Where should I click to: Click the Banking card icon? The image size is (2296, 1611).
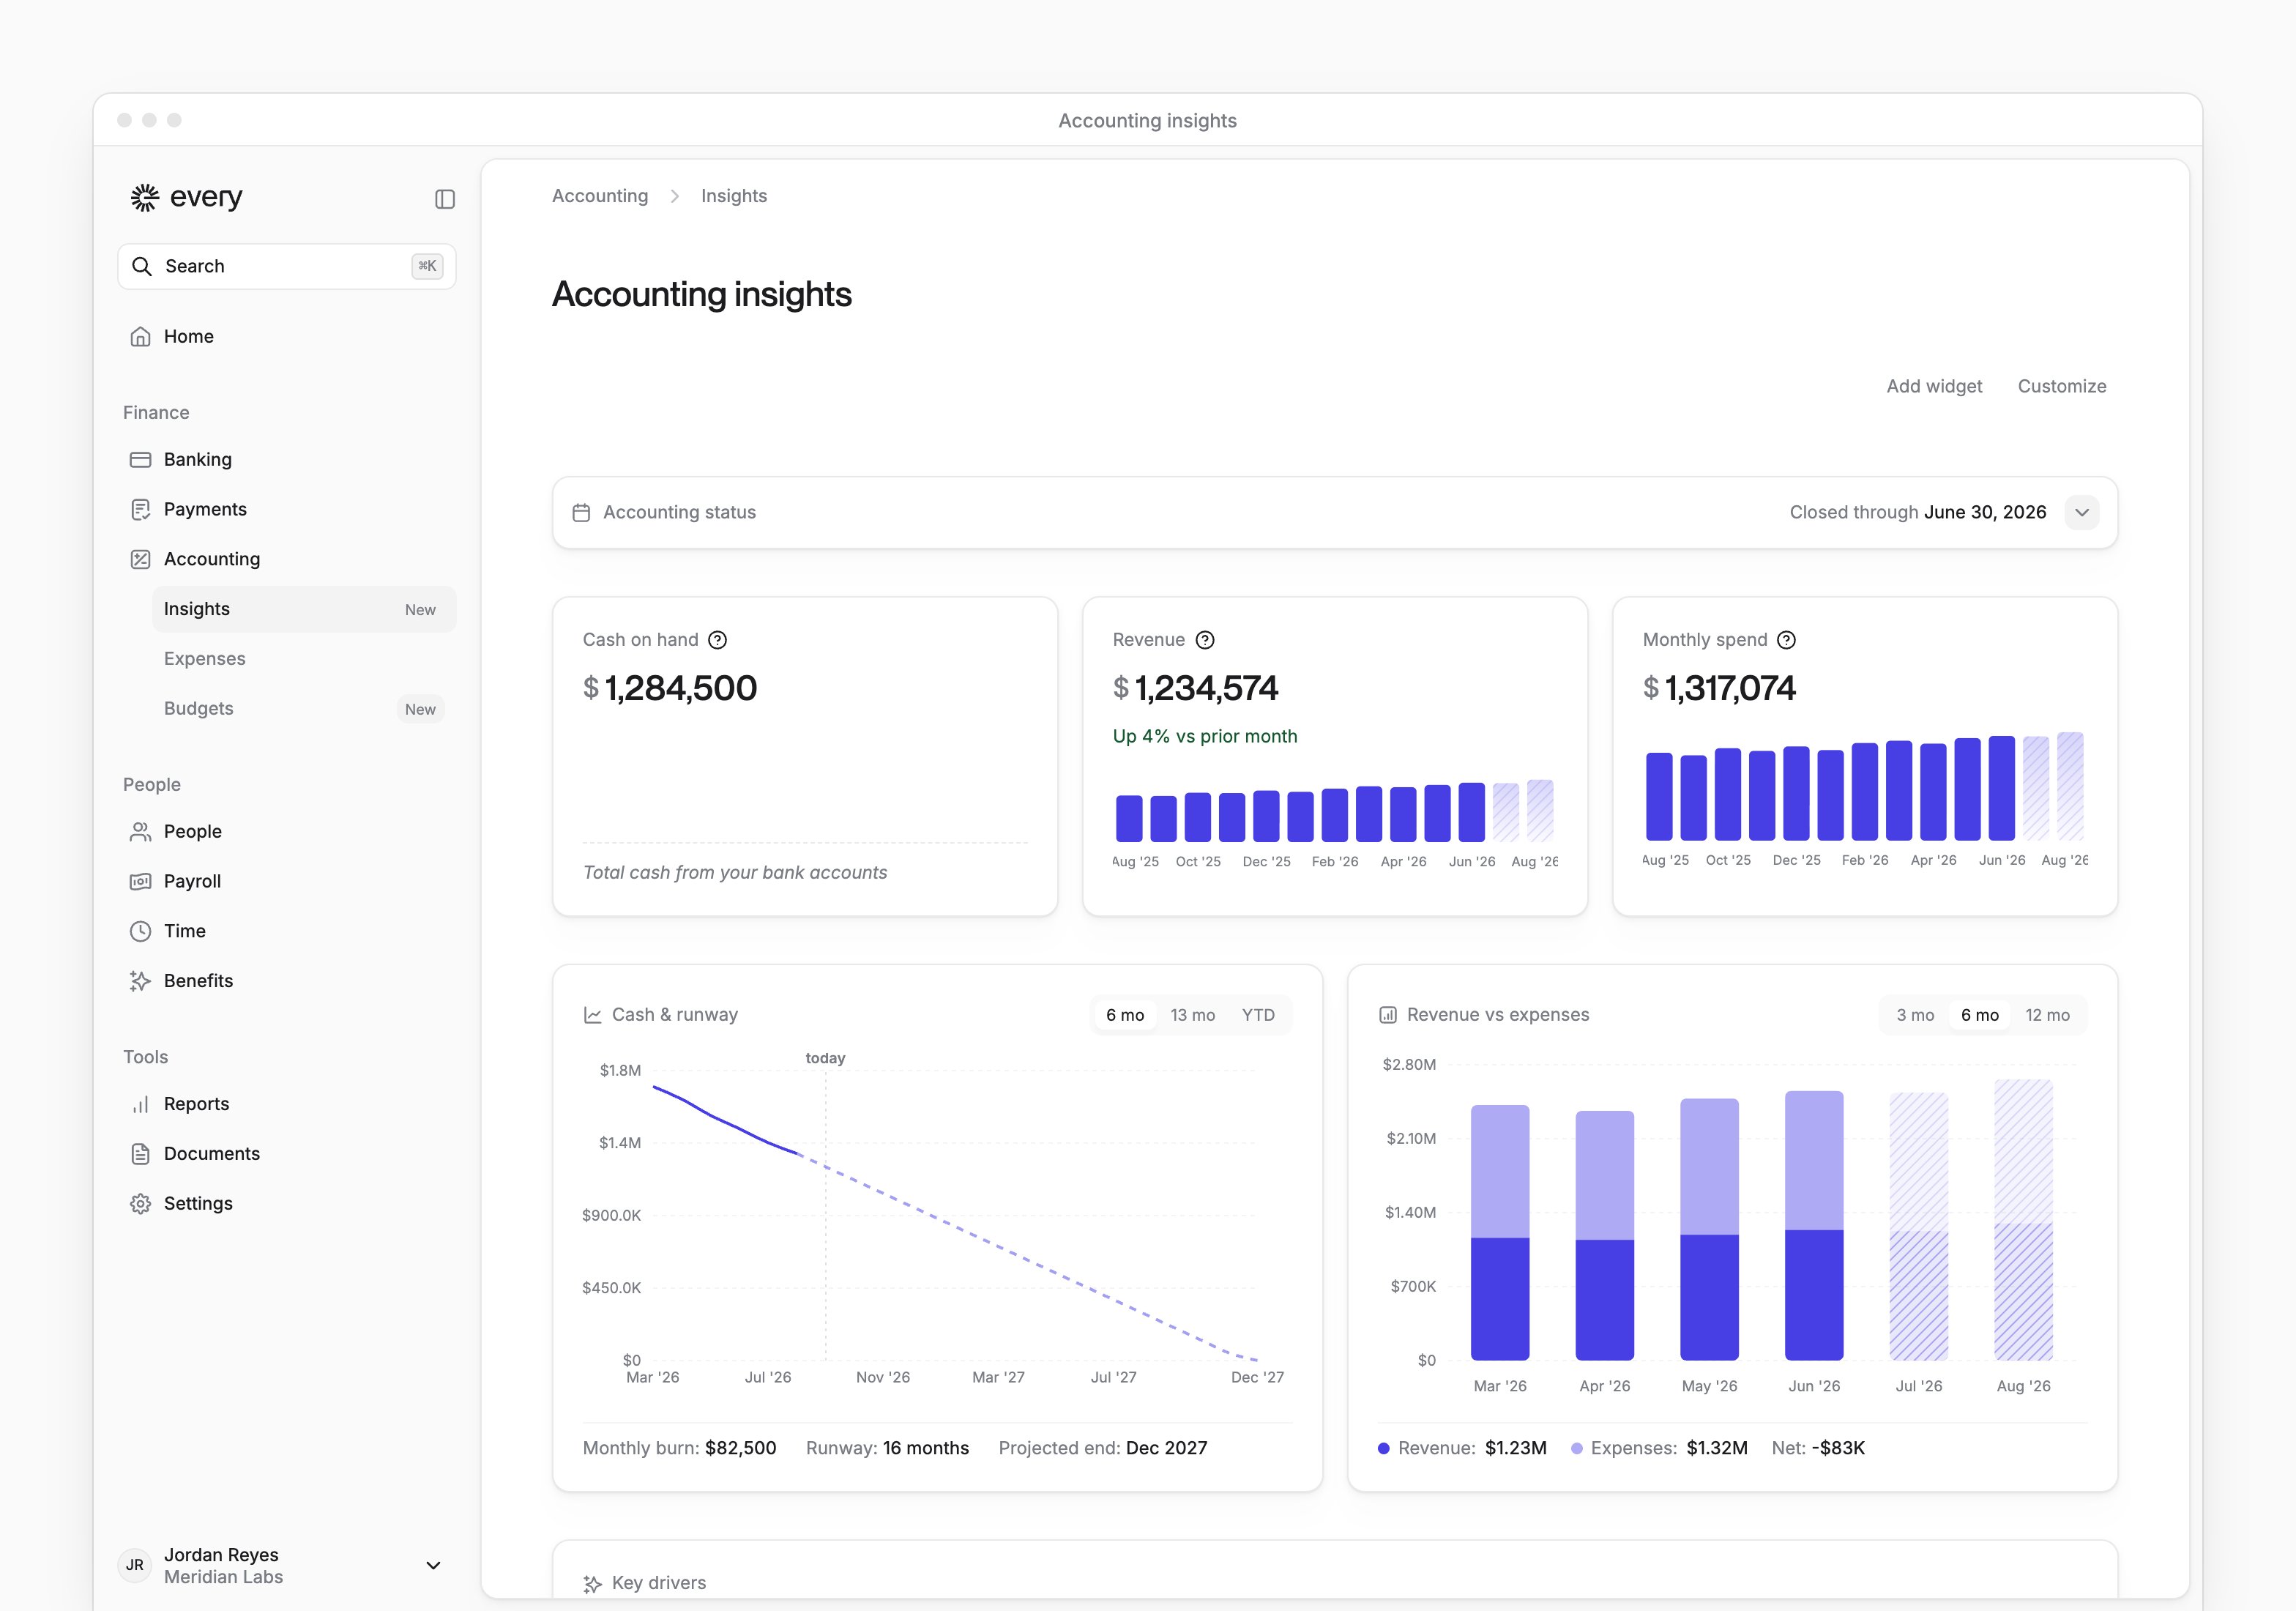(x=141, y=460)
